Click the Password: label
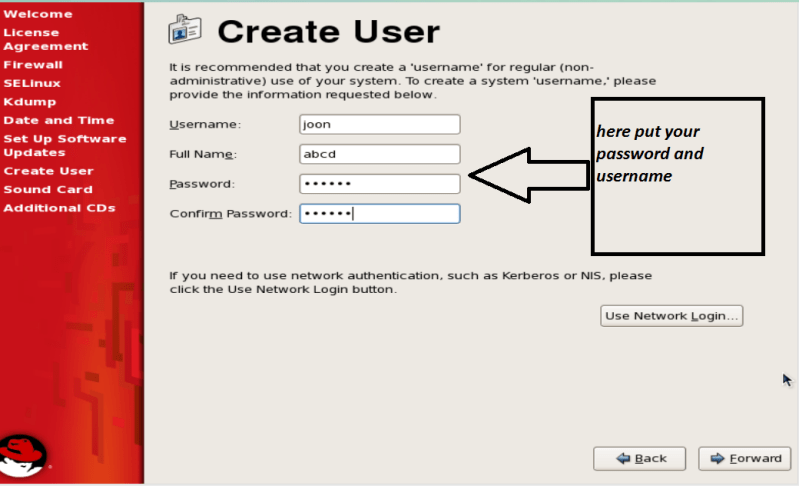This screenshot has width=799, height=486. tap(202, 184)
